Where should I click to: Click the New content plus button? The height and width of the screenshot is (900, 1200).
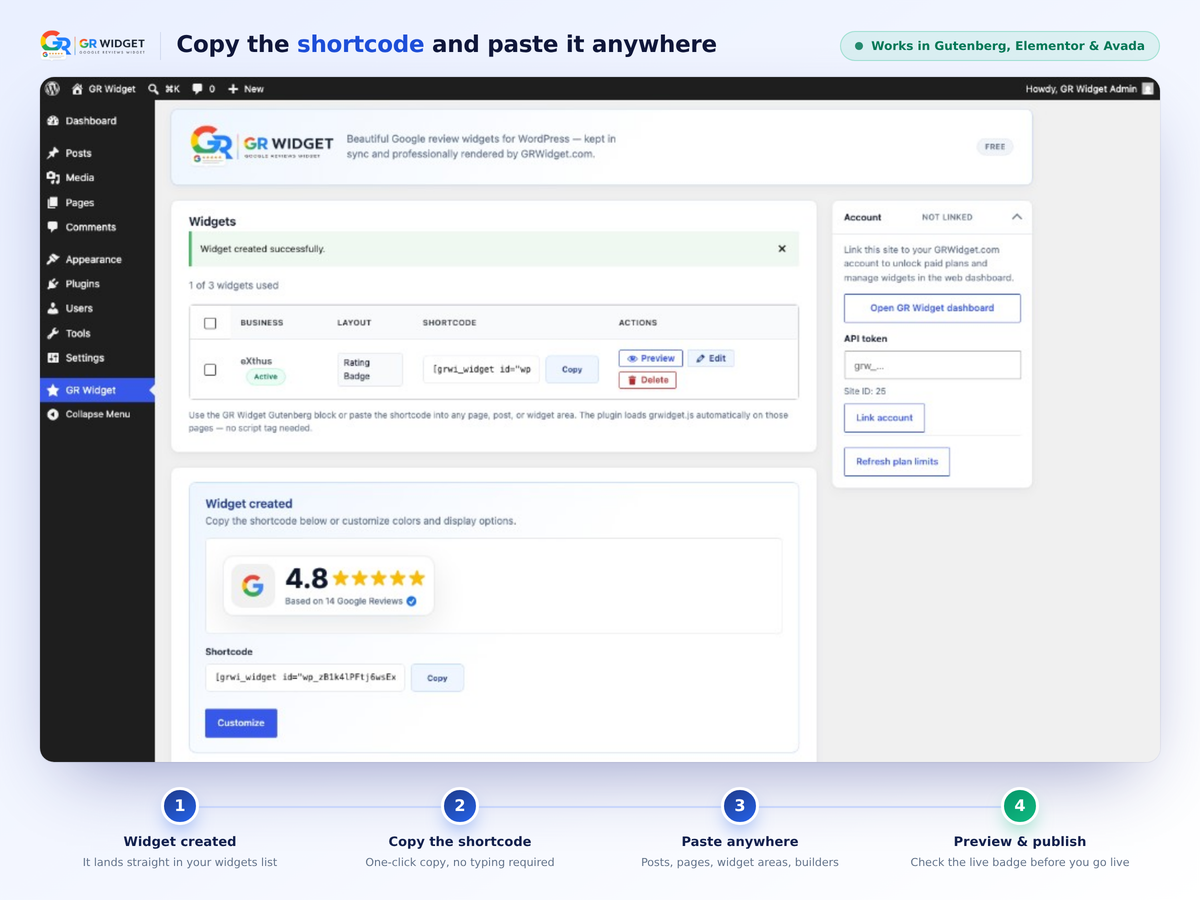coord(246,89)
